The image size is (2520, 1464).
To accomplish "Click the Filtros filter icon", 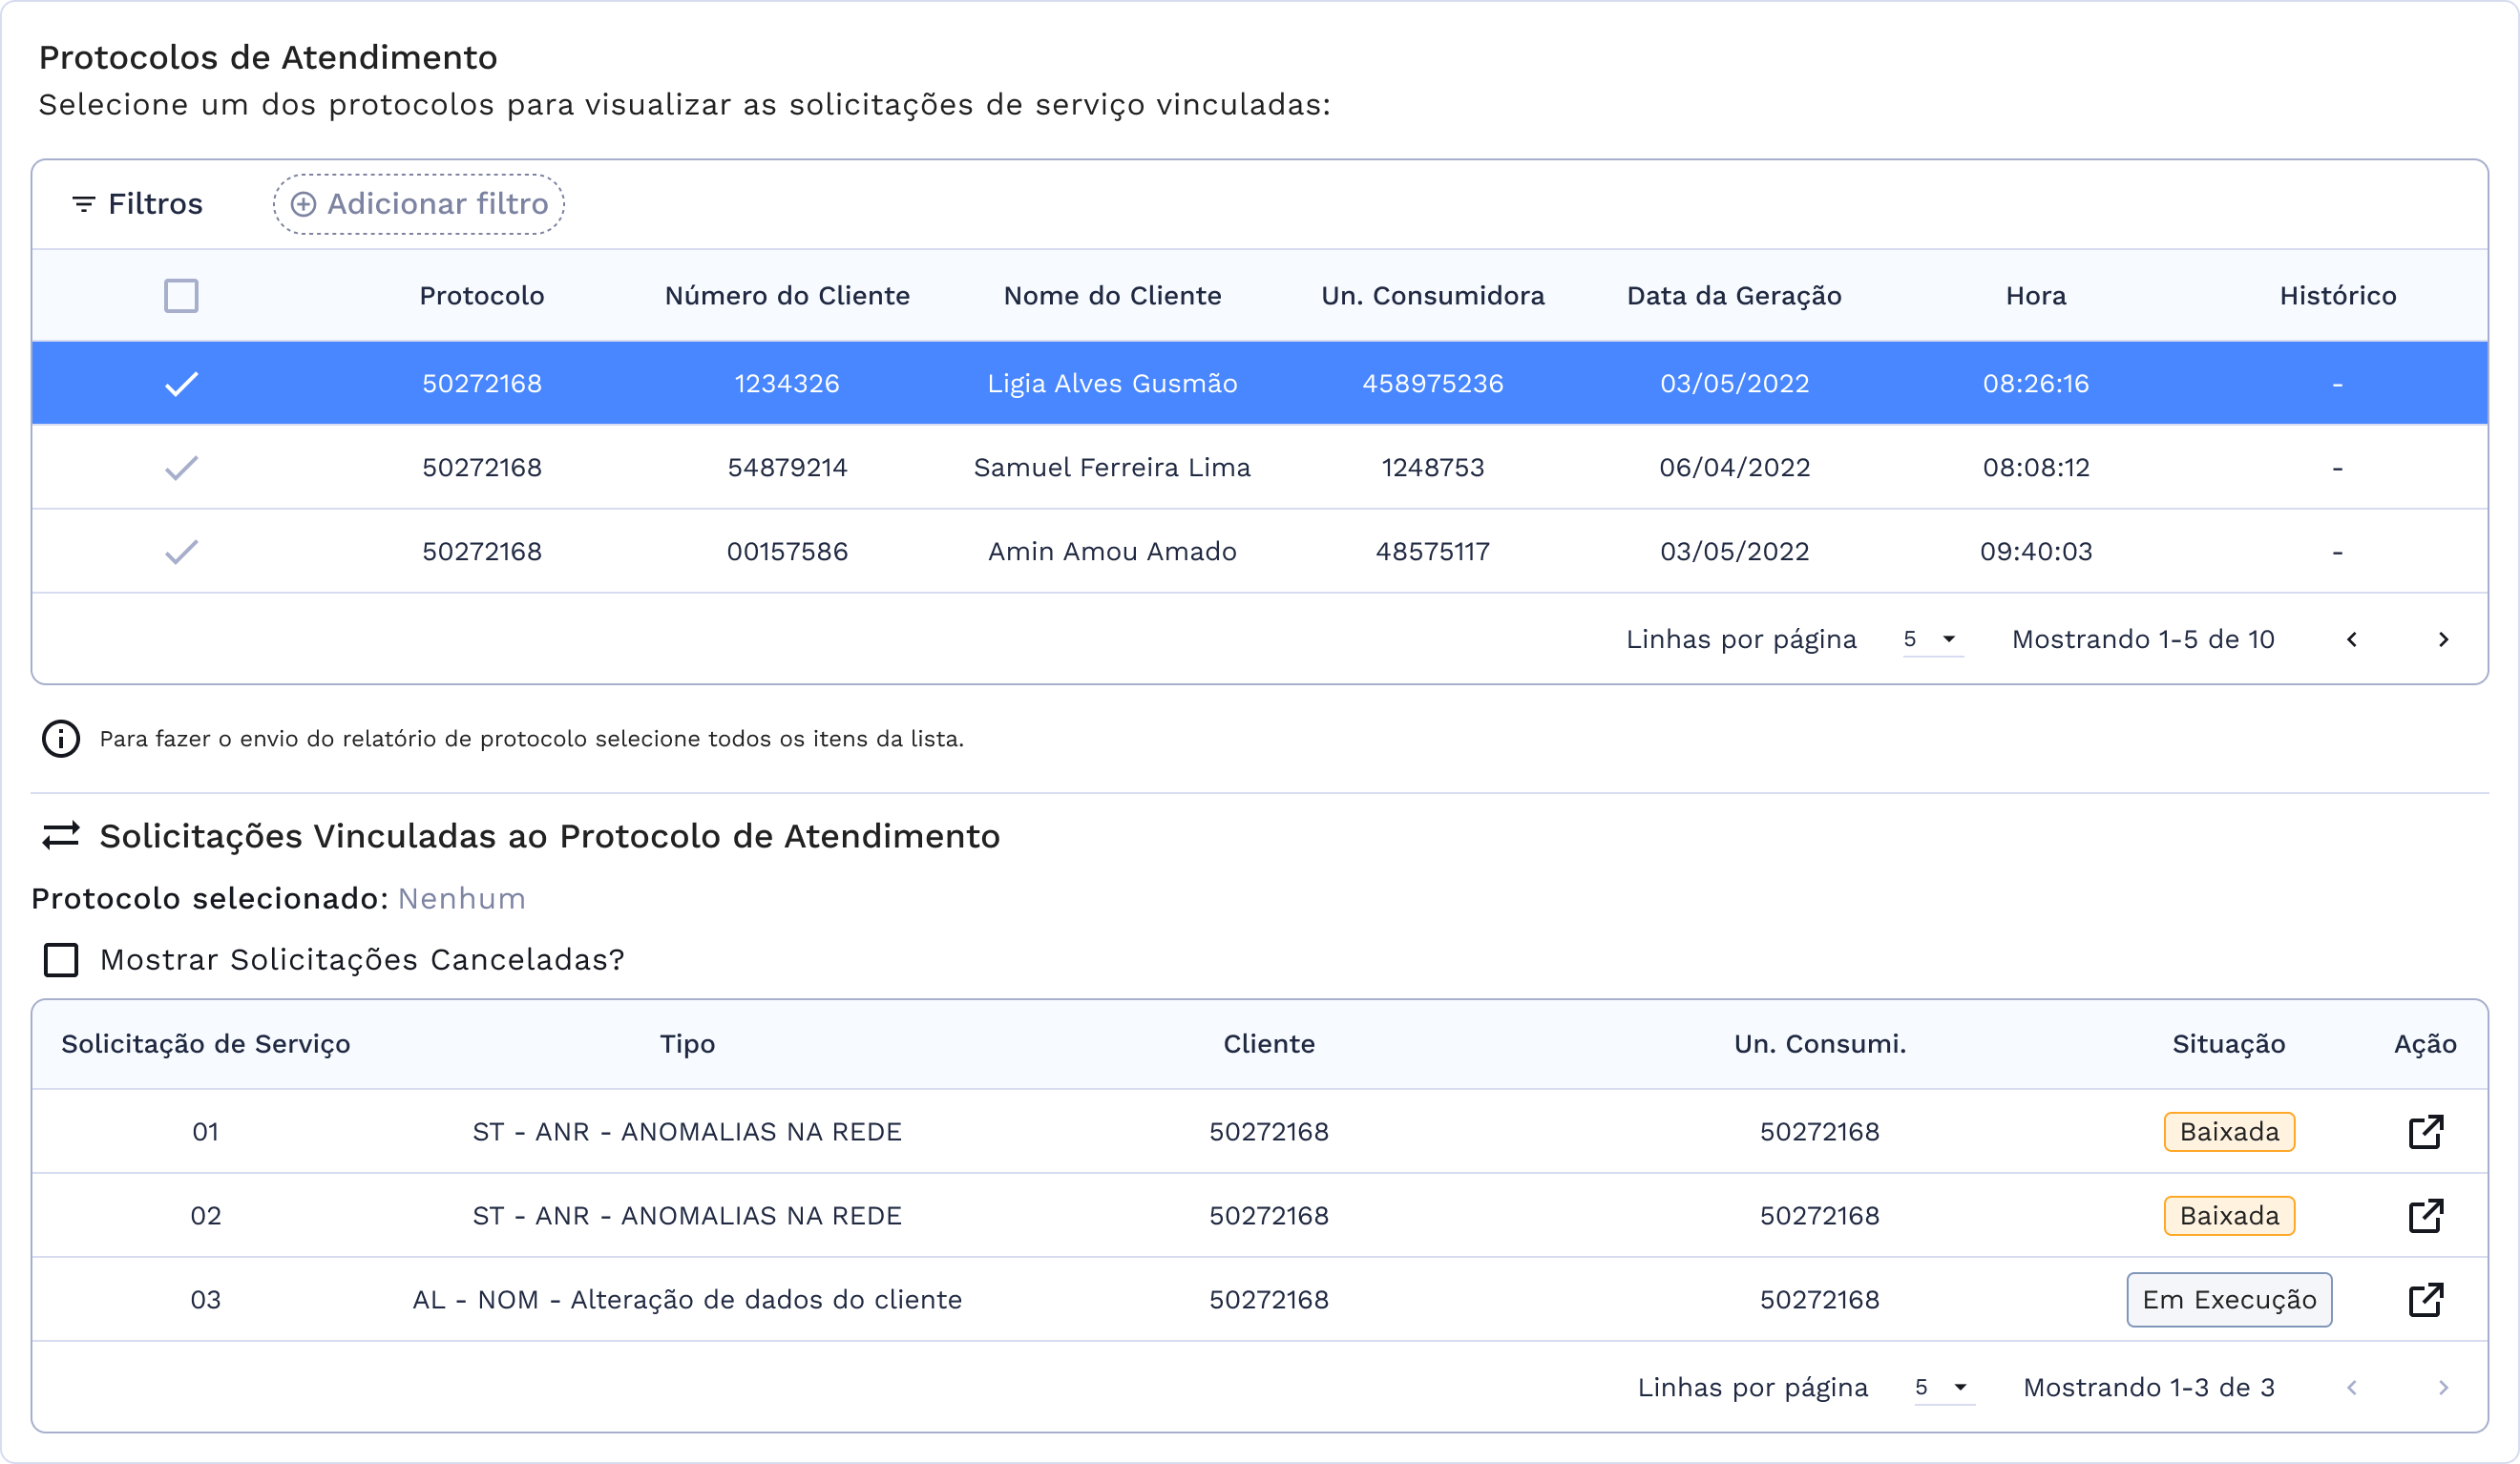I will click(x=84, y=204).
